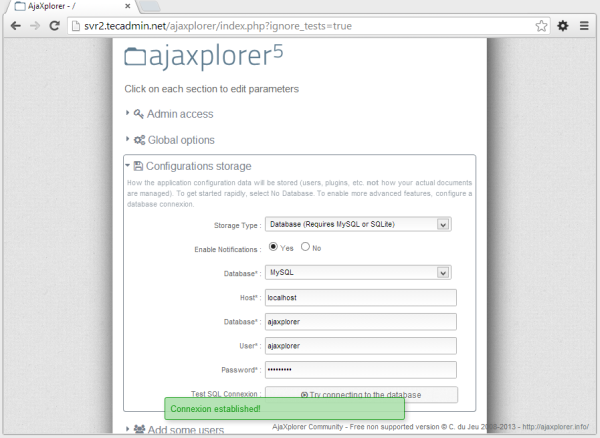This screenshot has width=600, height=438.
Task: Click the Host input field
Action: [x=360, y=297]
